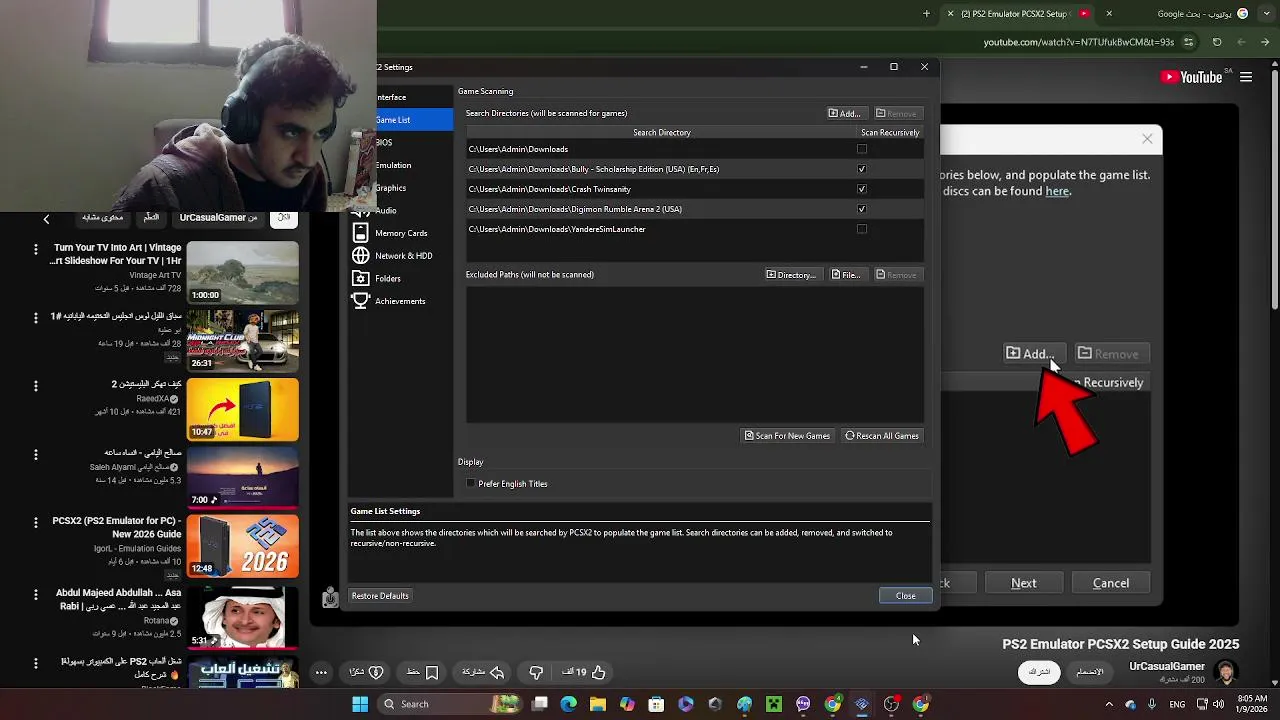1280x720 pixels.
Task: Open the YouTube hamburger guide menu
Action: (x=1246, y=77)
